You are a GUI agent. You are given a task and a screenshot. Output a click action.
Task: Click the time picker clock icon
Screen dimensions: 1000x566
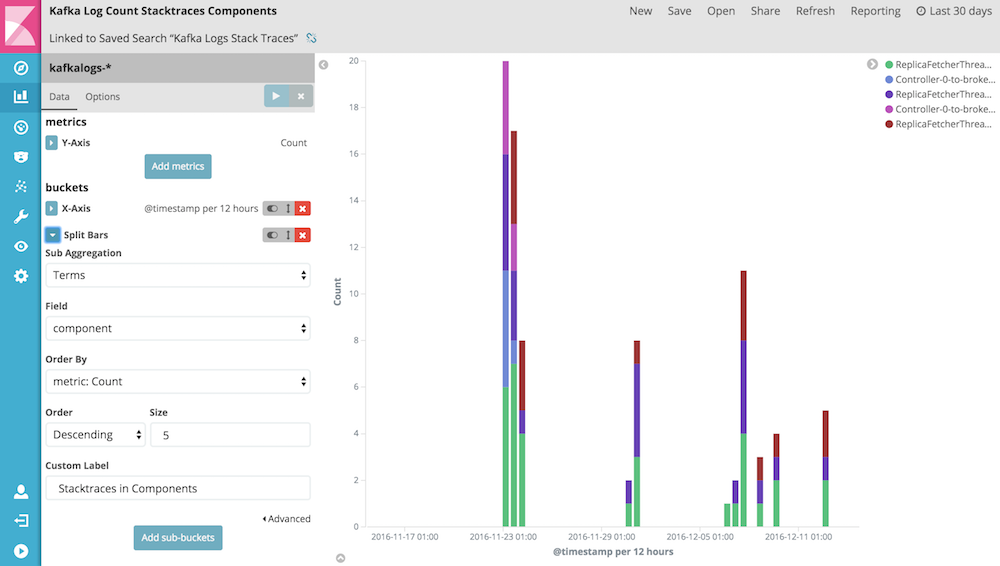[x=921, y=11]
